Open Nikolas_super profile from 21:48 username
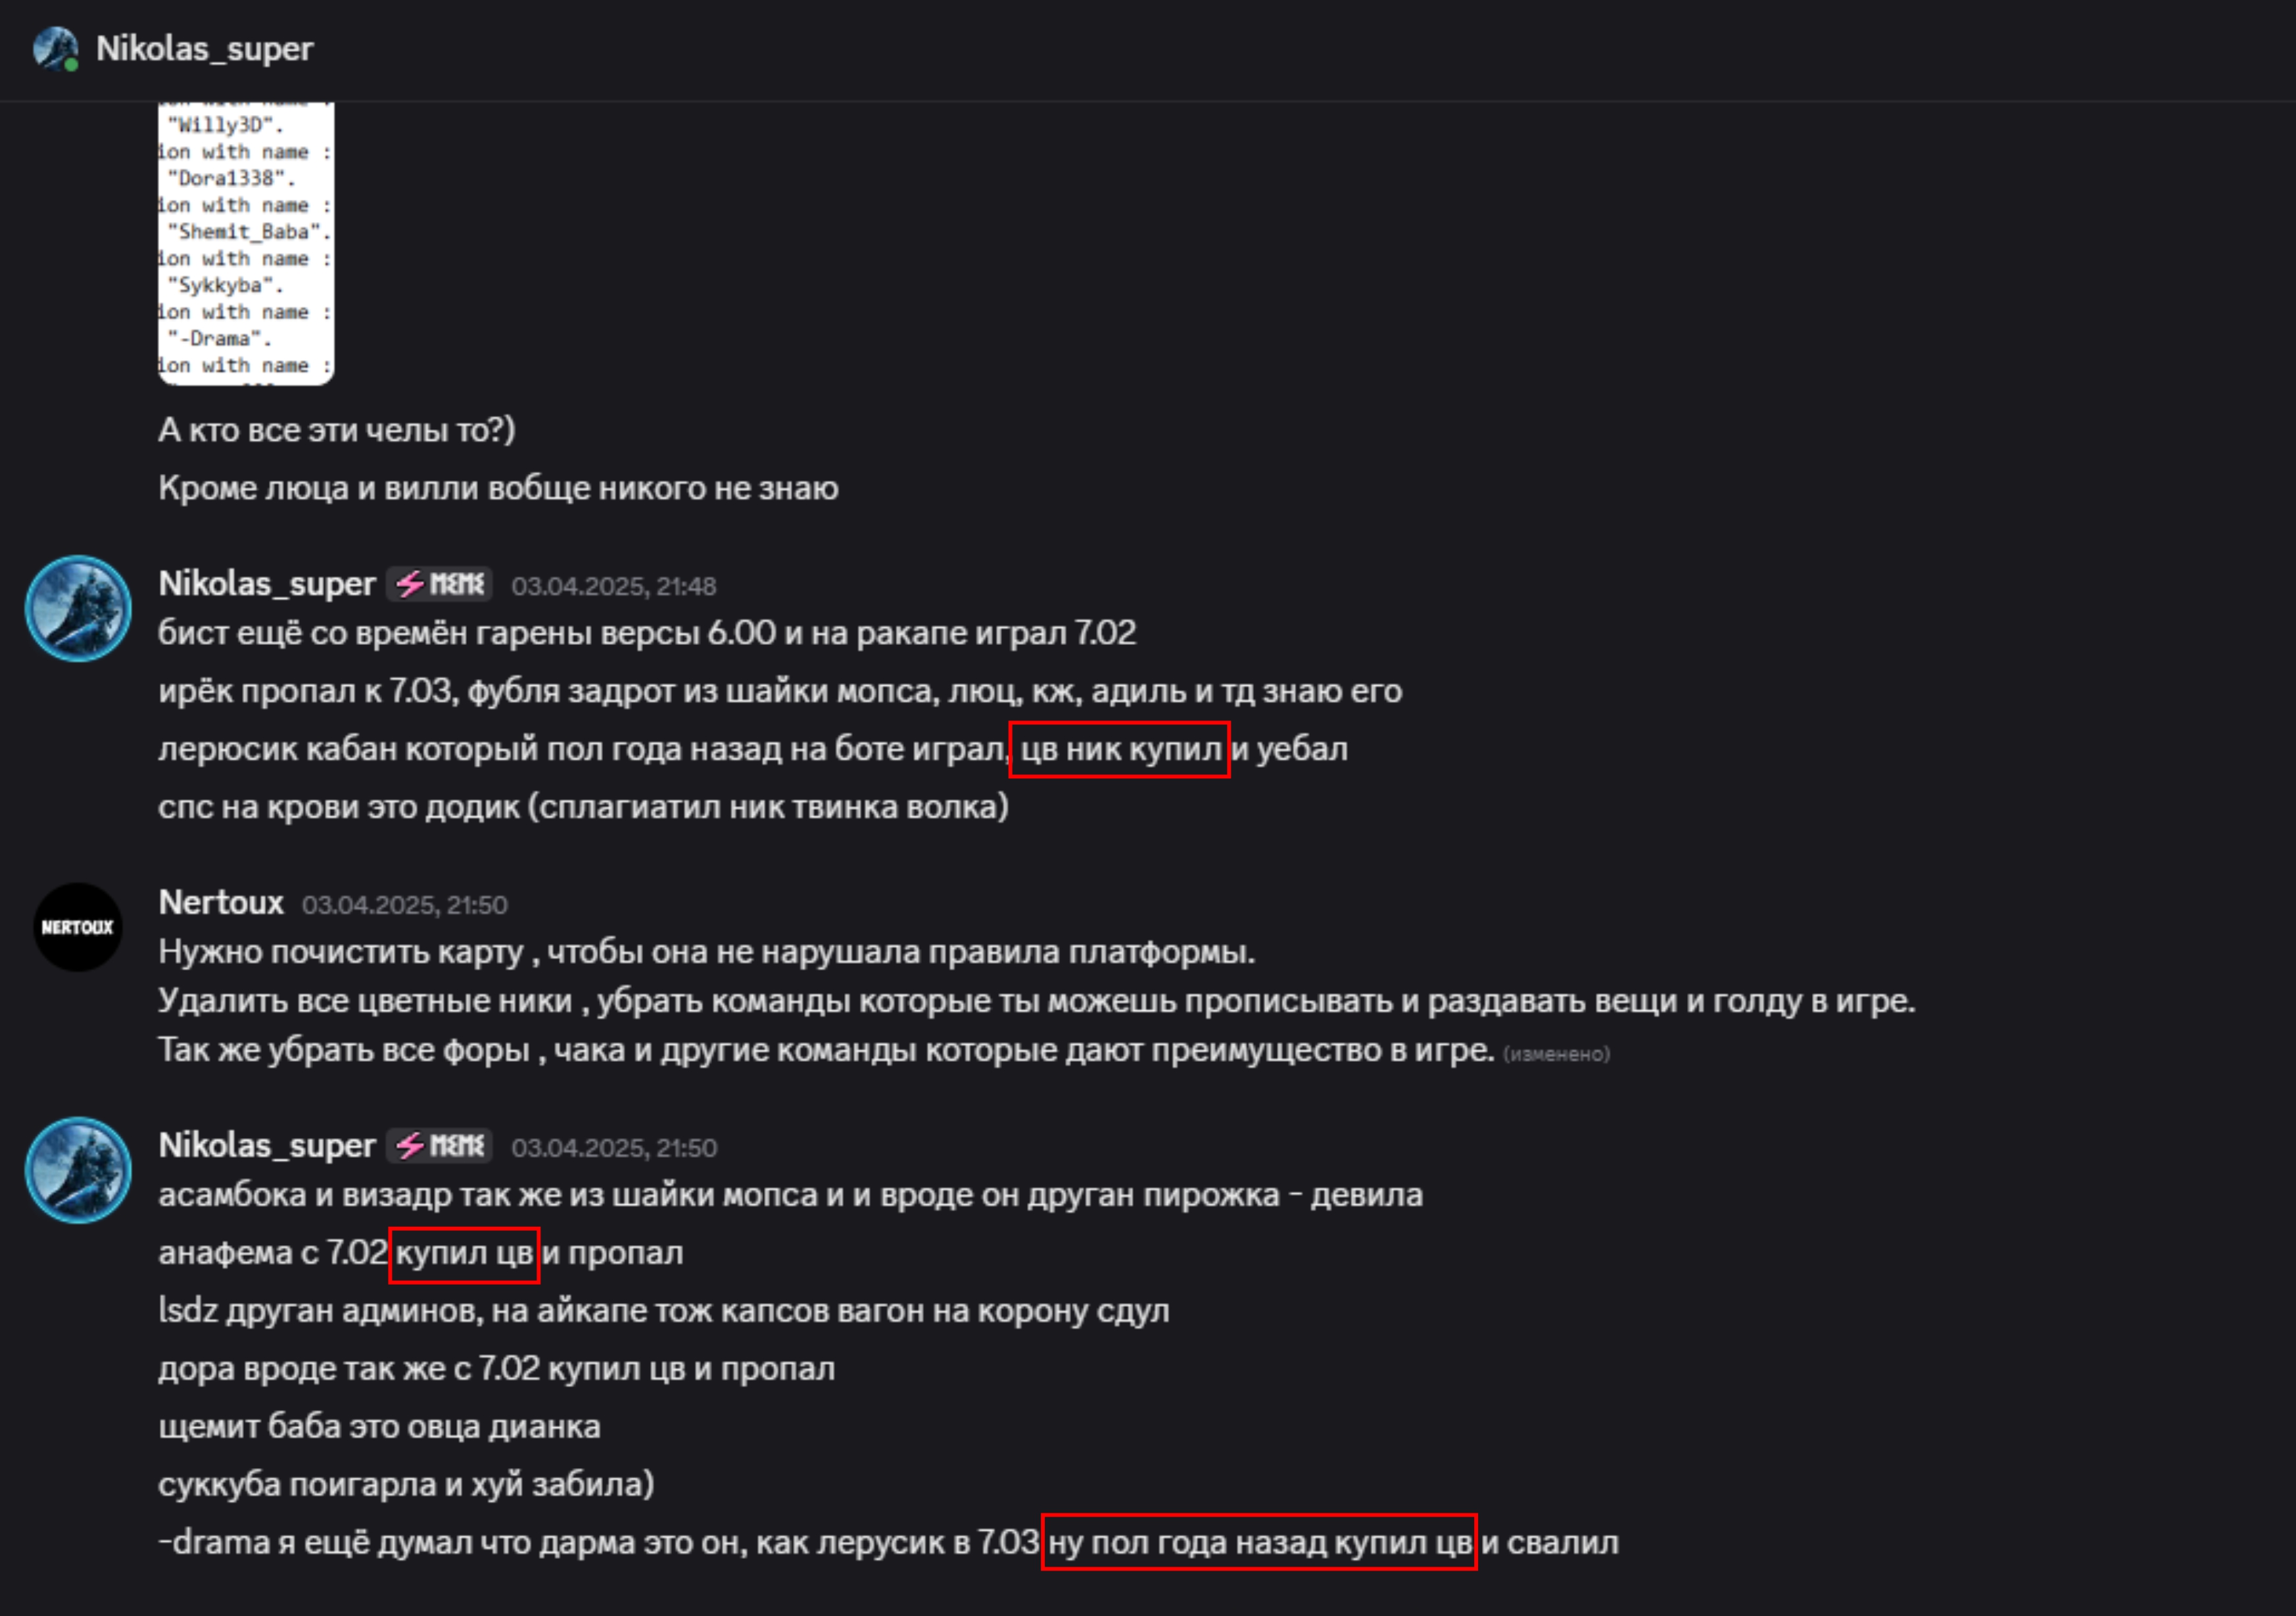 click(x=267, y=584)
